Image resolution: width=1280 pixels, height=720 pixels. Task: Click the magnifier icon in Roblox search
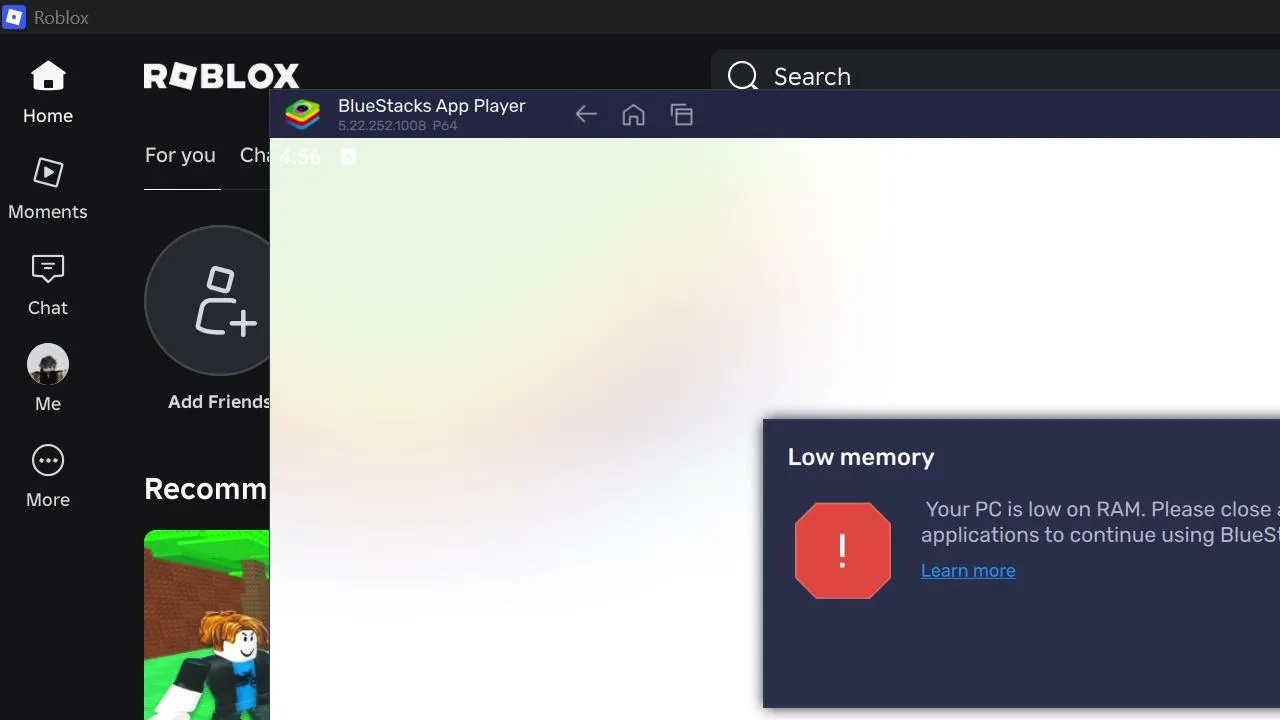pyautogui.click(x=743, y=76)
